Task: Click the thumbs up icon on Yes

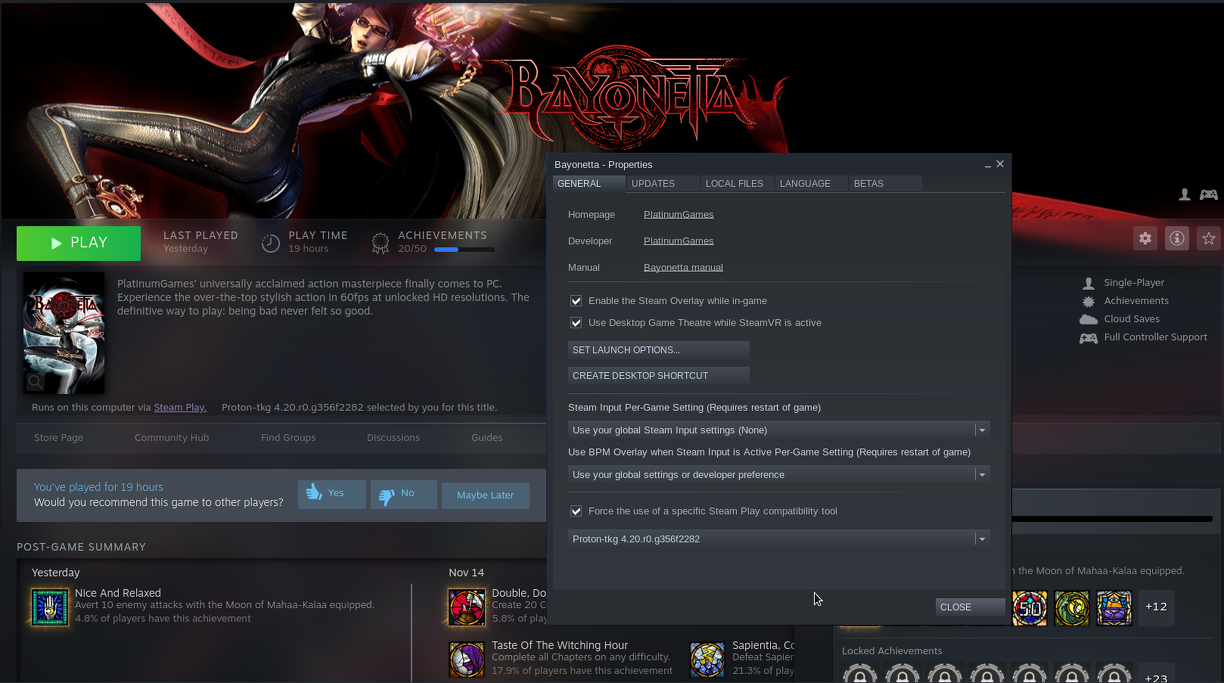Action: pos(314,493)
